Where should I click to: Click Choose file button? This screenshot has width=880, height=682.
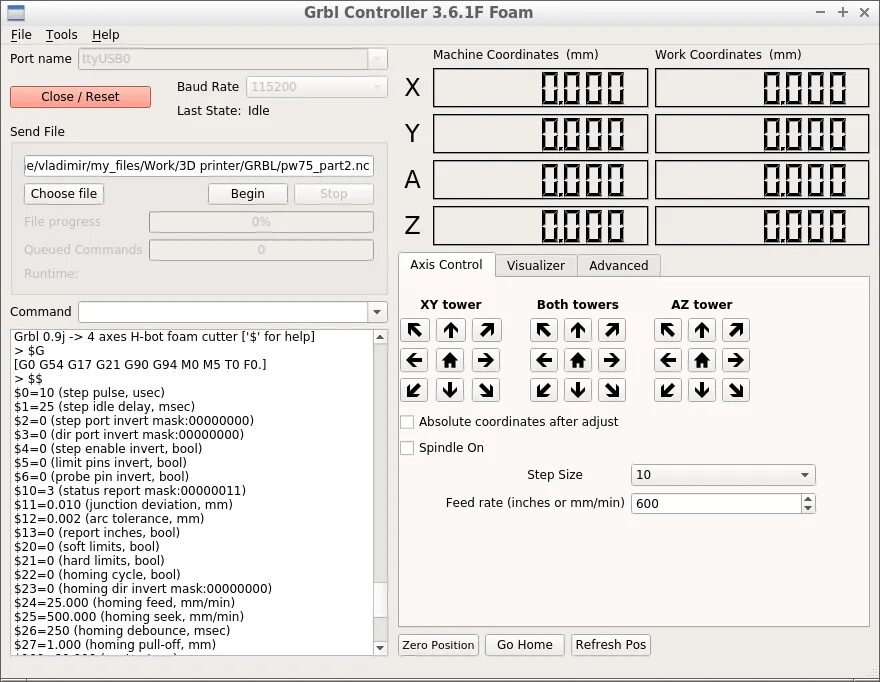tap(64, 194)
